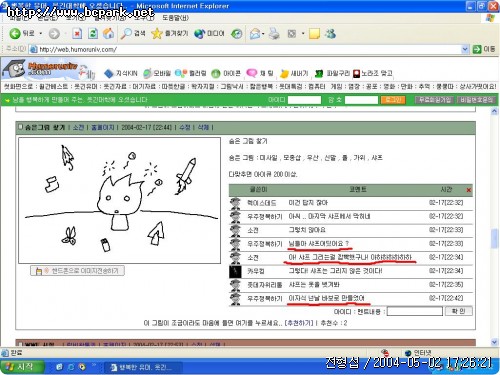Open the History clock icon
The height and width of the screenshot is (375, 500).
tap(237, 33)
